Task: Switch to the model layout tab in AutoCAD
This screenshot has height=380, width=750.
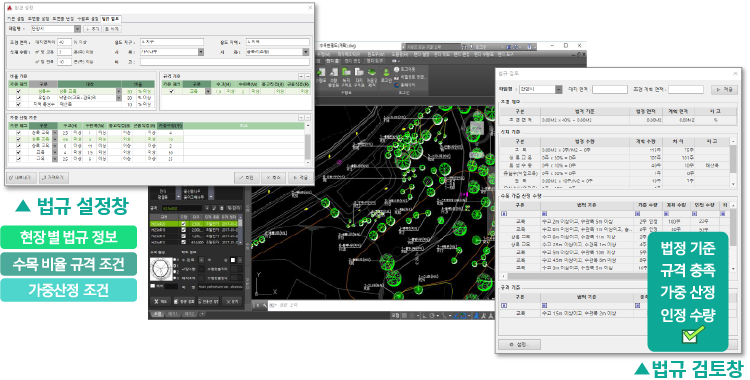Action: (x=158, y=314)
